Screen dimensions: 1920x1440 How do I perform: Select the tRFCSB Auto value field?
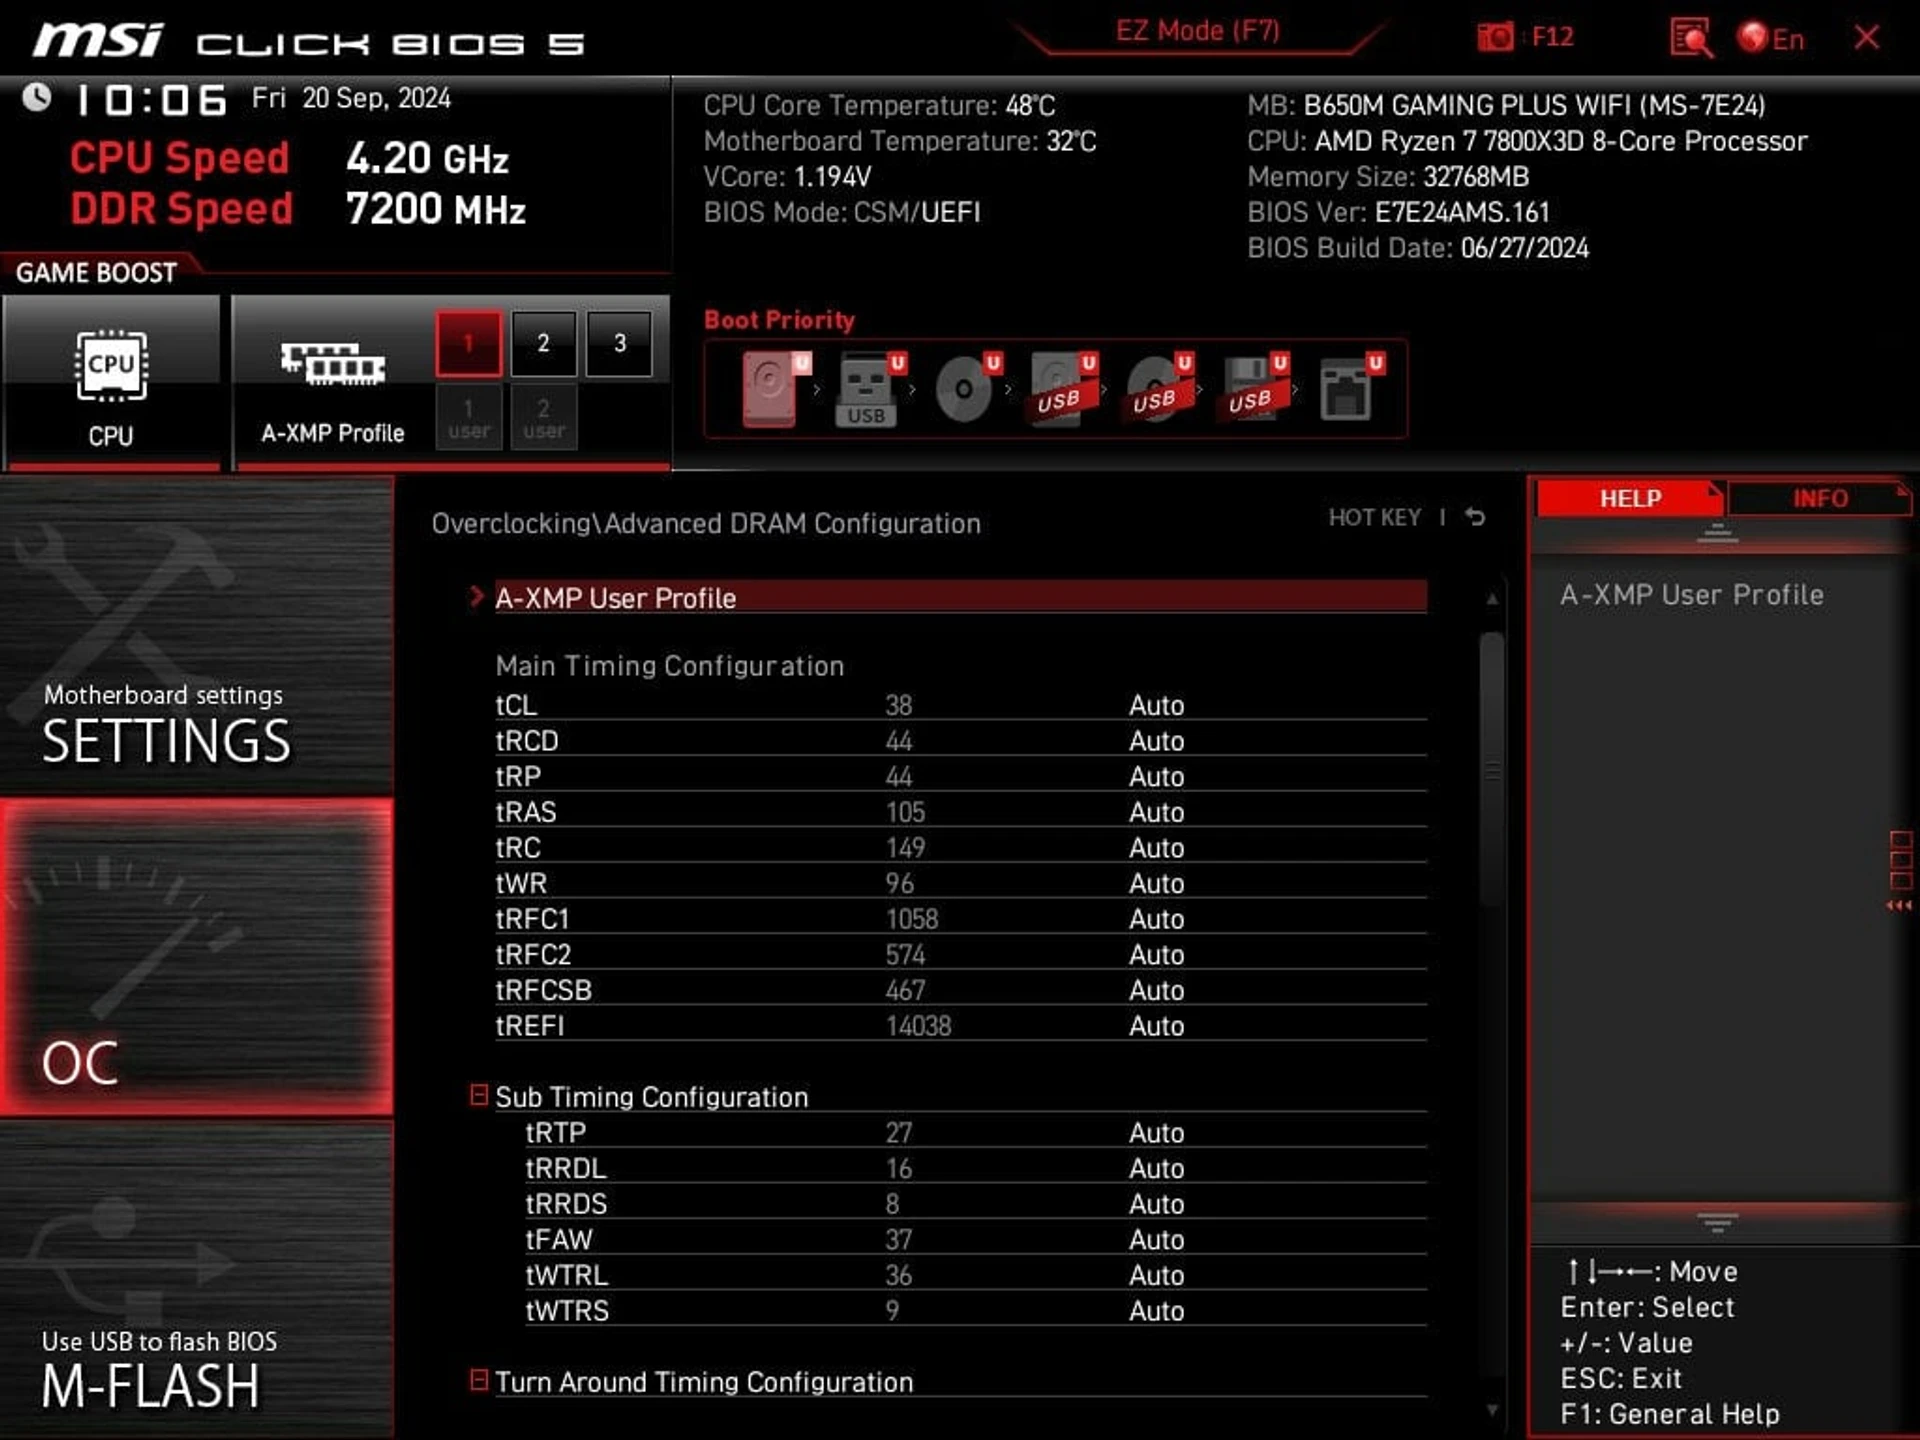coord(1156,990)
